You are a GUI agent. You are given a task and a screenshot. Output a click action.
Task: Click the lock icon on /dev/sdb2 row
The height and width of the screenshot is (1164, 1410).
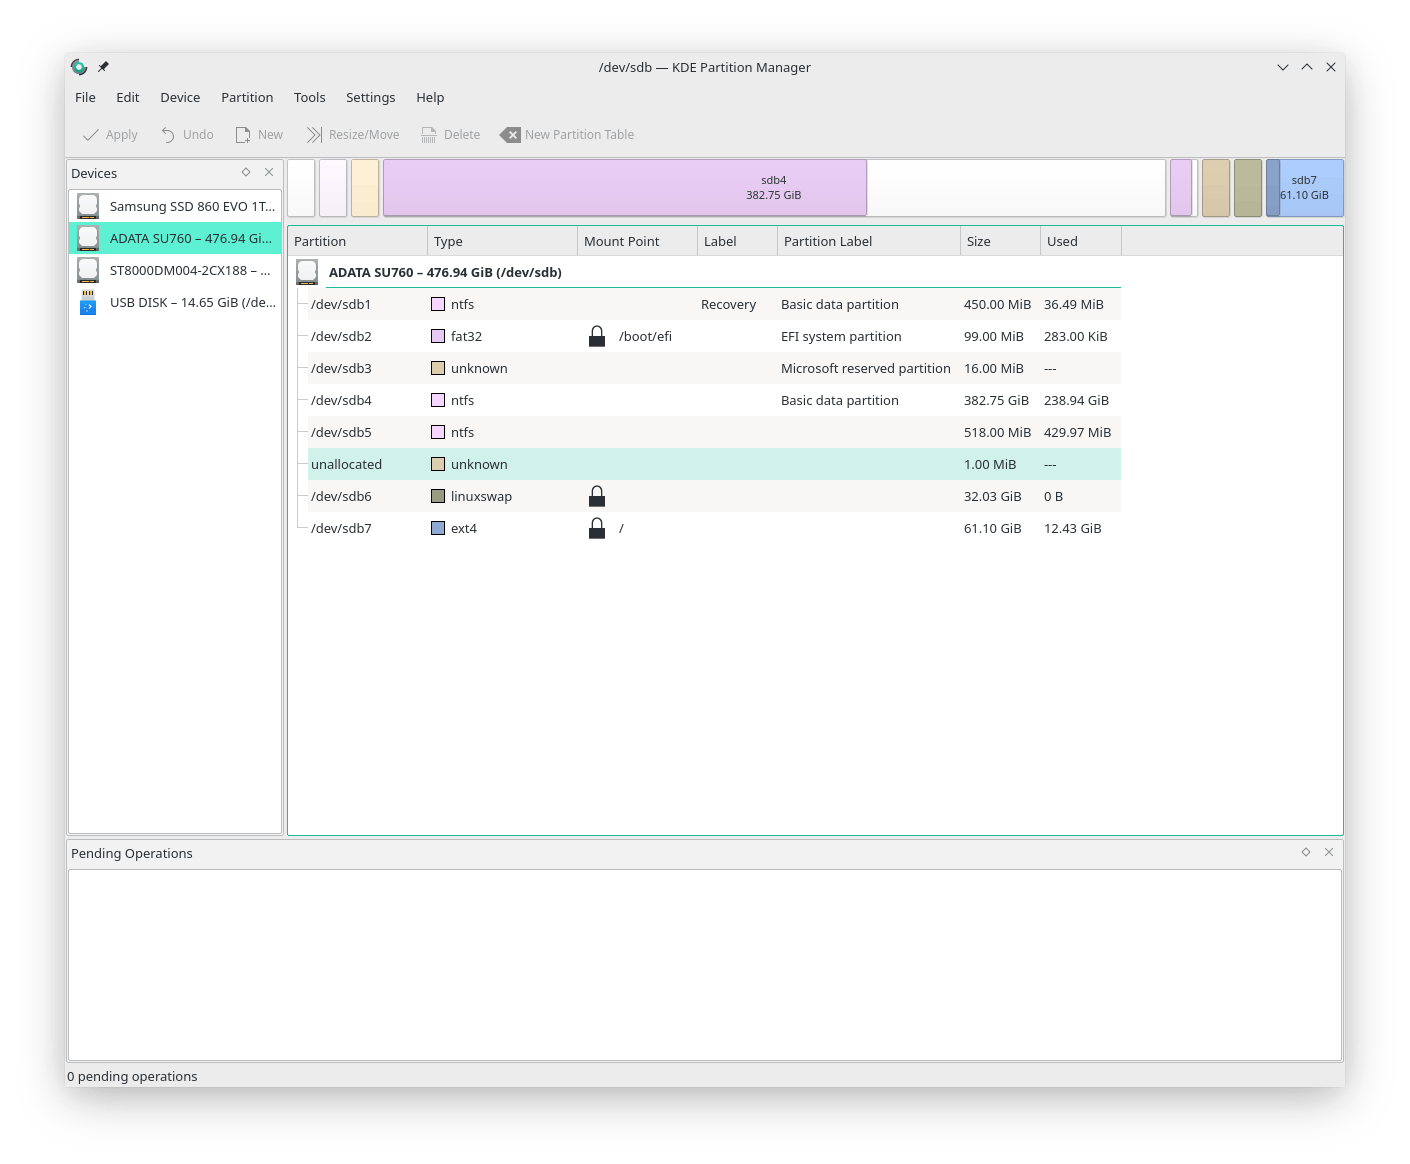click(x=597, y=336)
